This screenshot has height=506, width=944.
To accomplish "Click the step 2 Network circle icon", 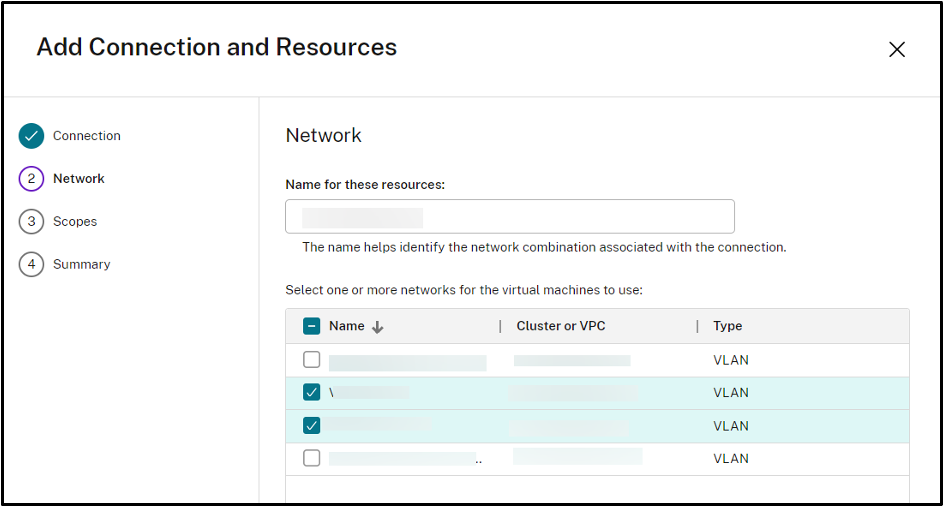I will 31,179.
